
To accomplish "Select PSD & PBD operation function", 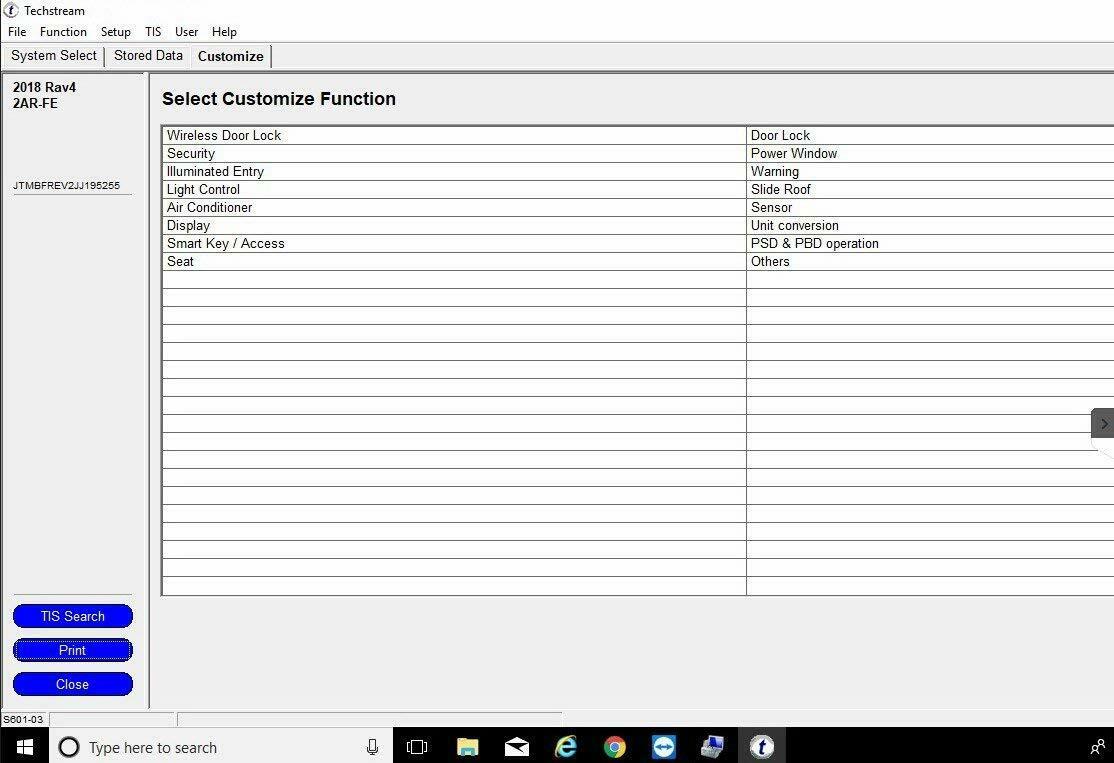I will click(930, 244).
